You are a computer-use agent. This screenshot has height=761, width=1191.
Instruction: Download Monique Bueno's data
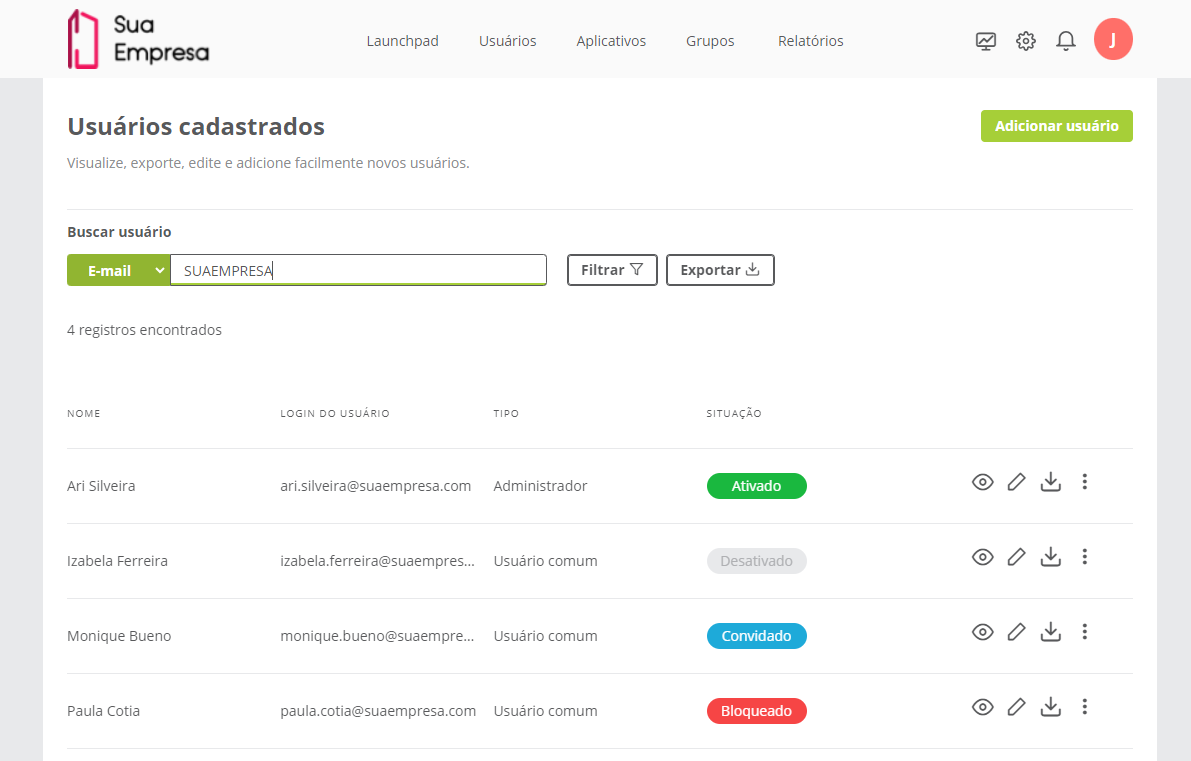point(1050,632)
